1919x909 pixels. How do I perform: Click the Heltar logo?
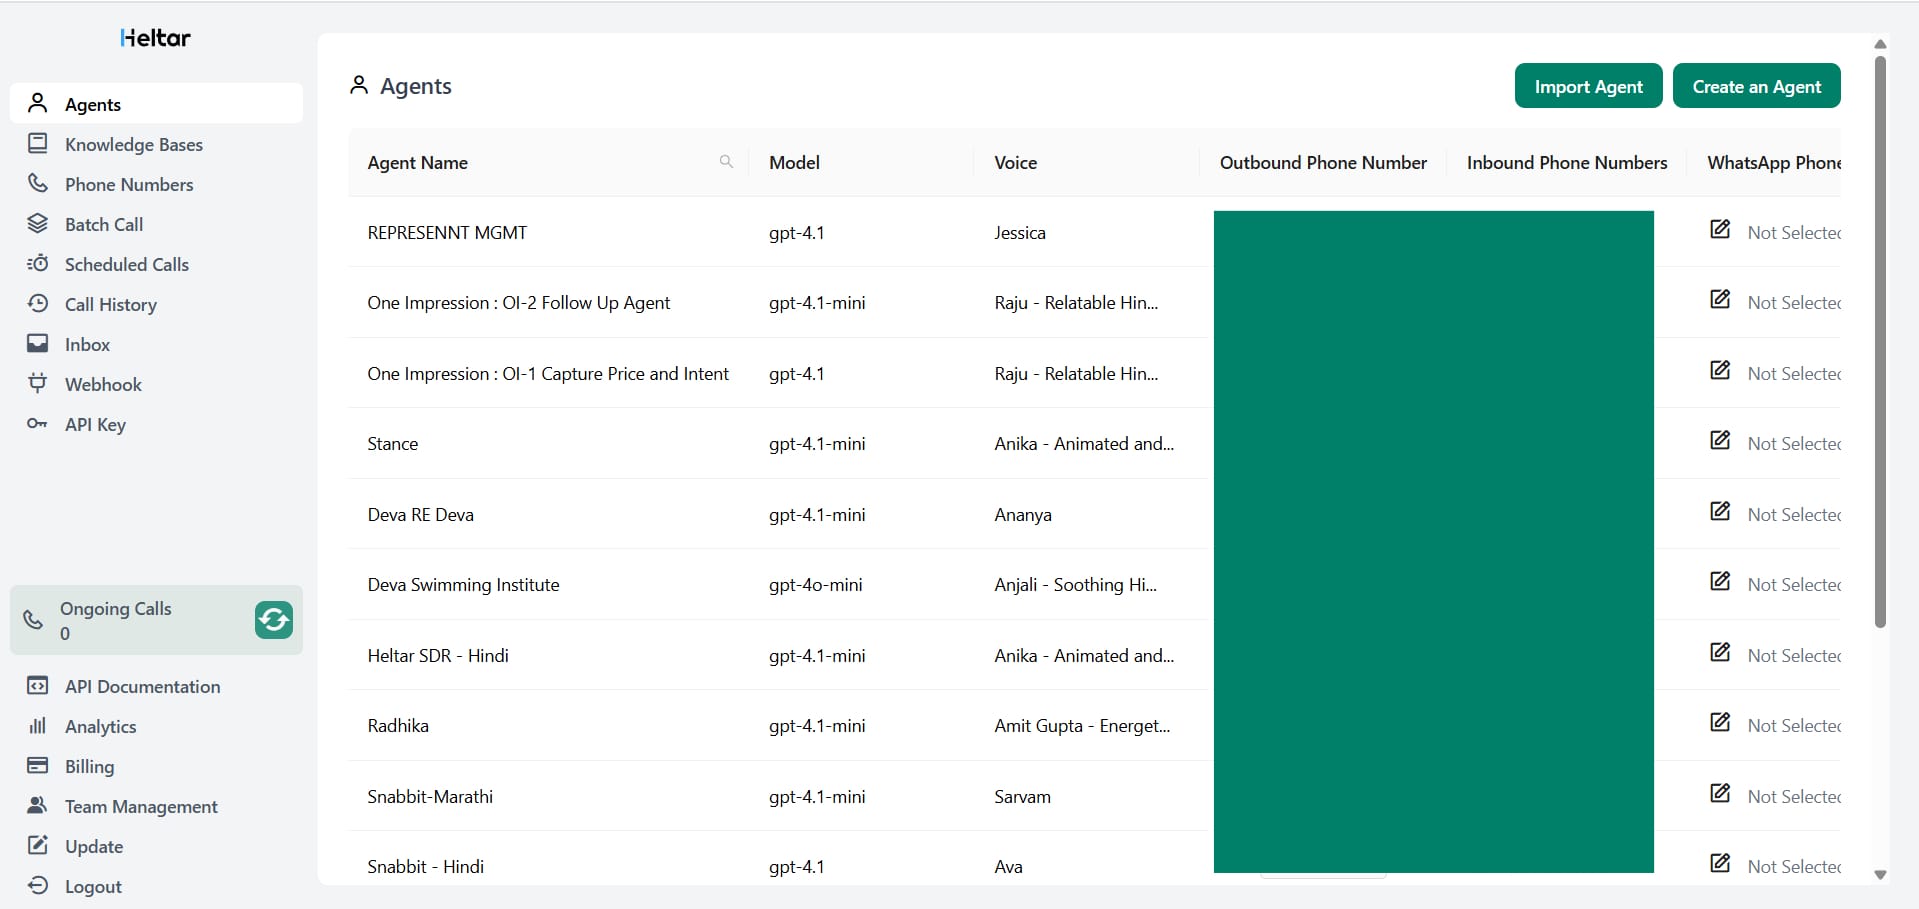coord(155,38)
